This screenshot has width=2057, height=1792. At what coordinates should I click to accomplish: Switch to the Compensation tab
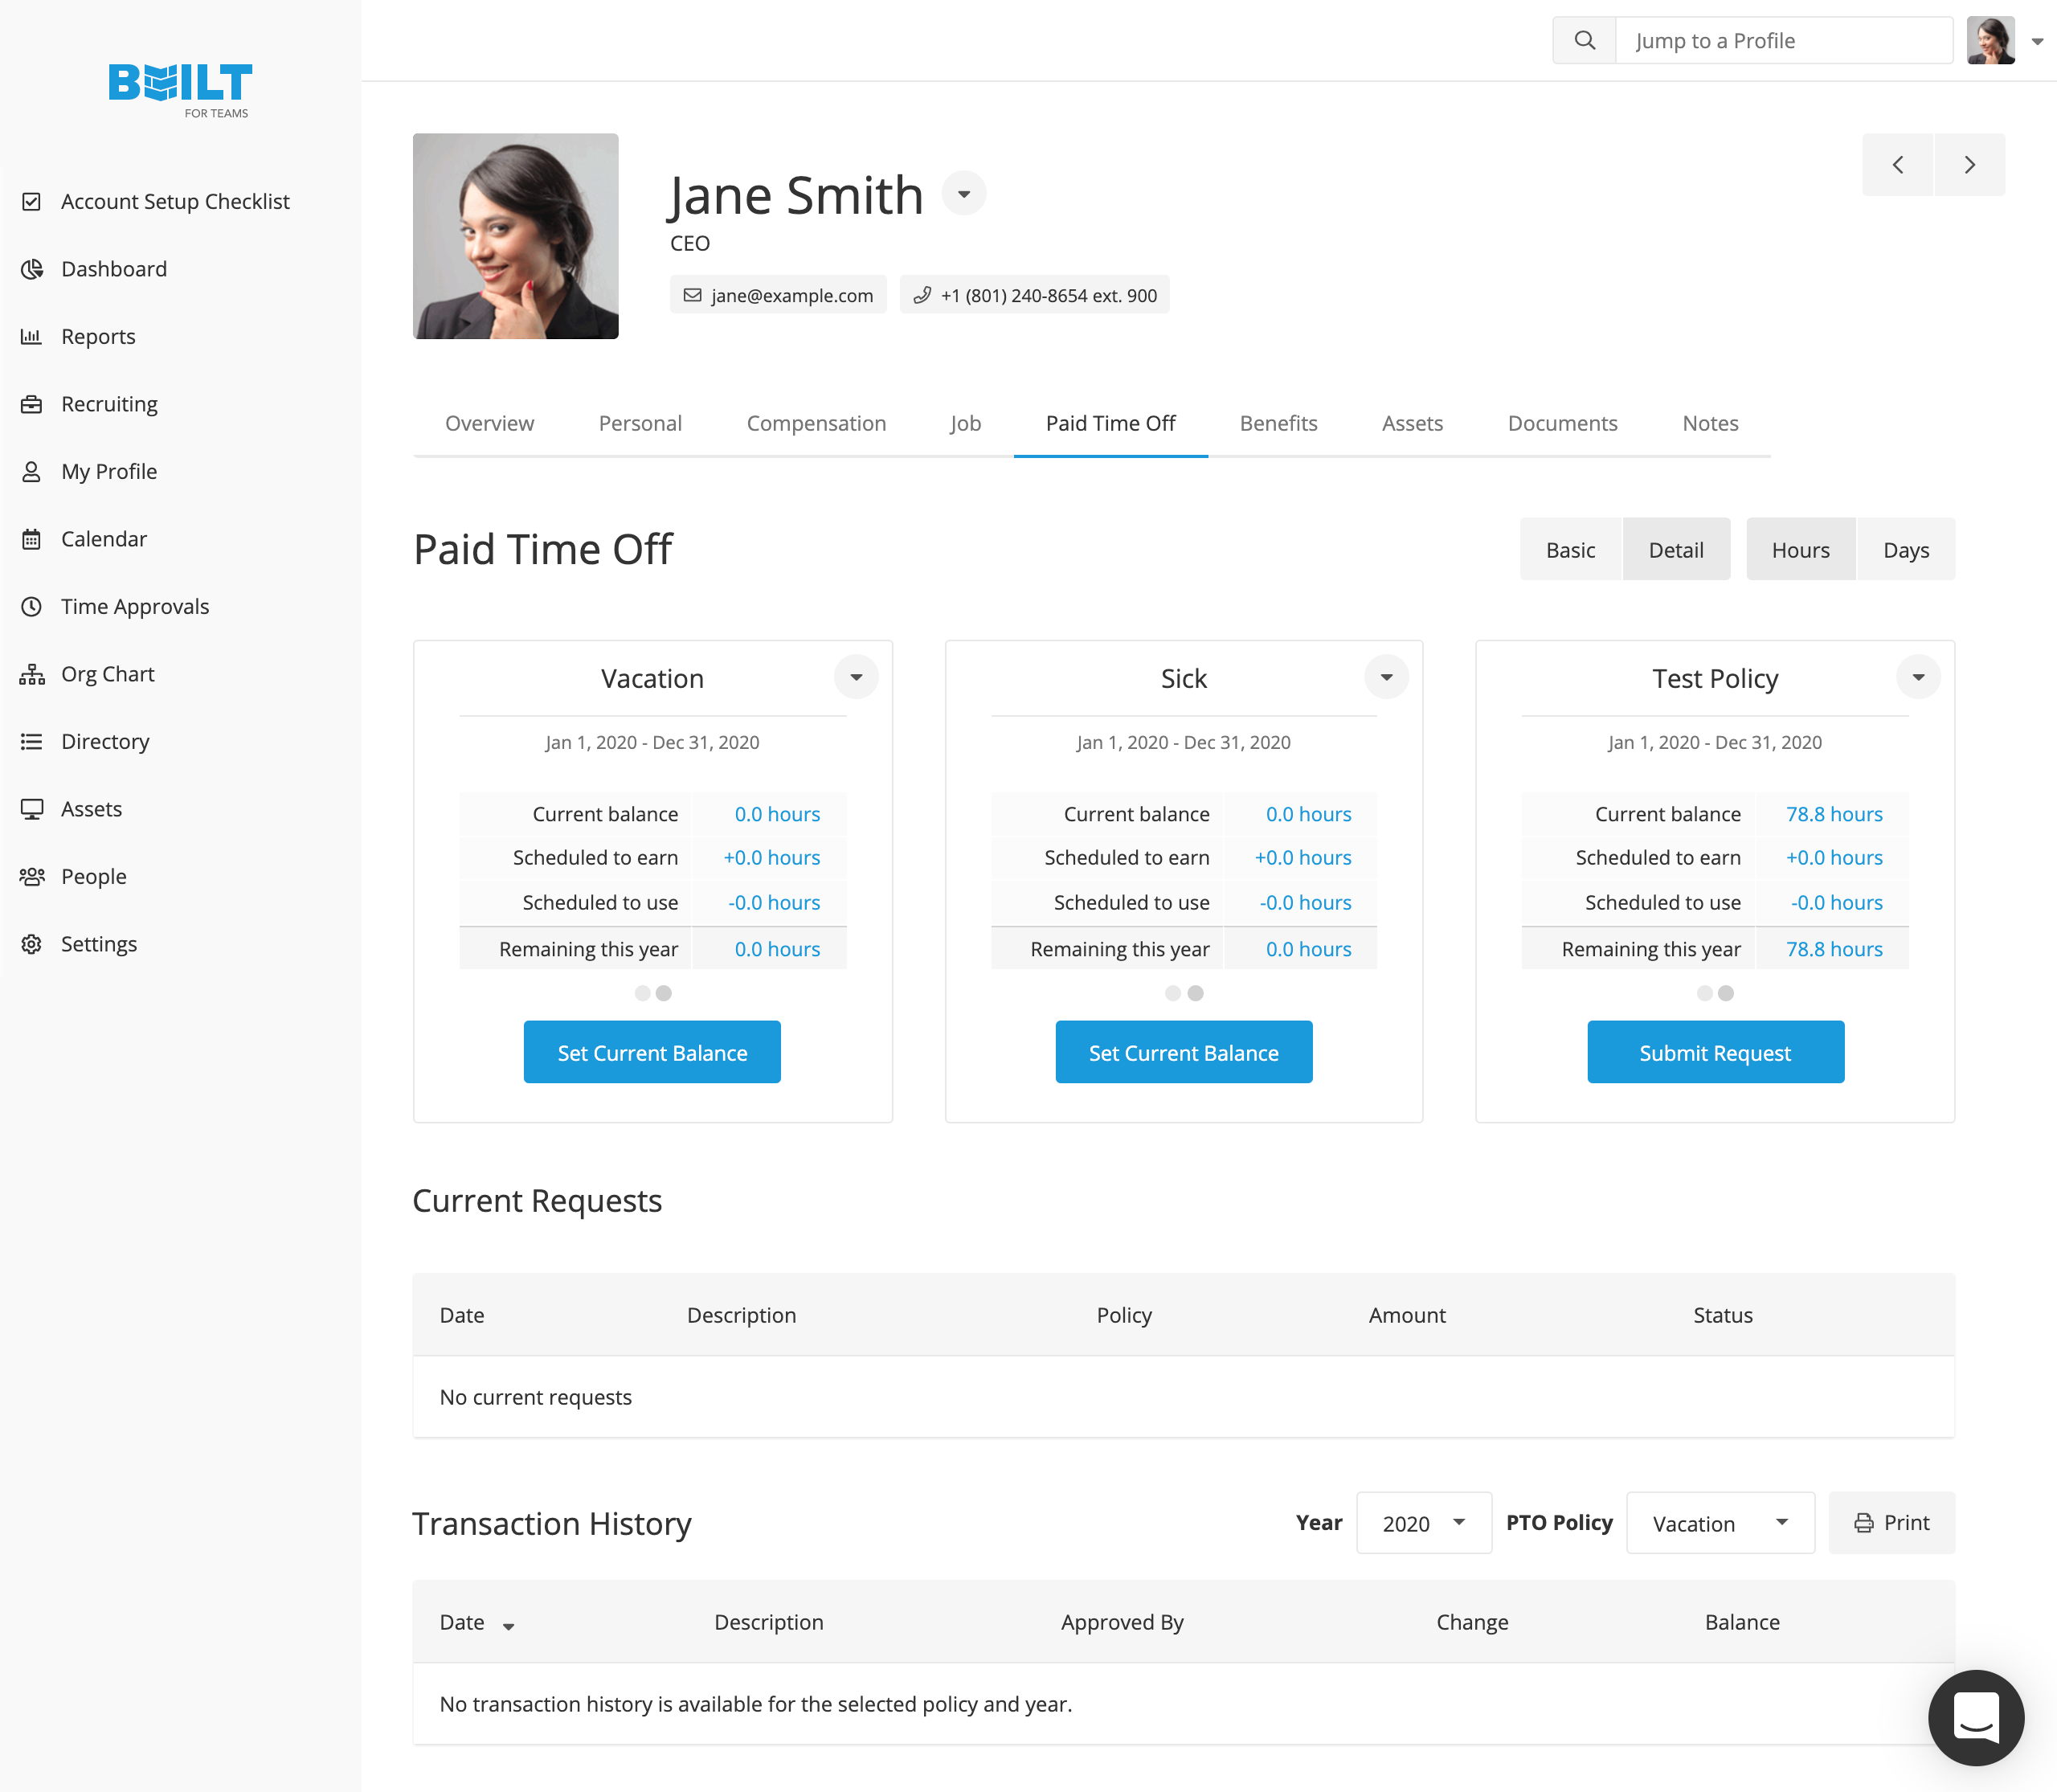816,423
